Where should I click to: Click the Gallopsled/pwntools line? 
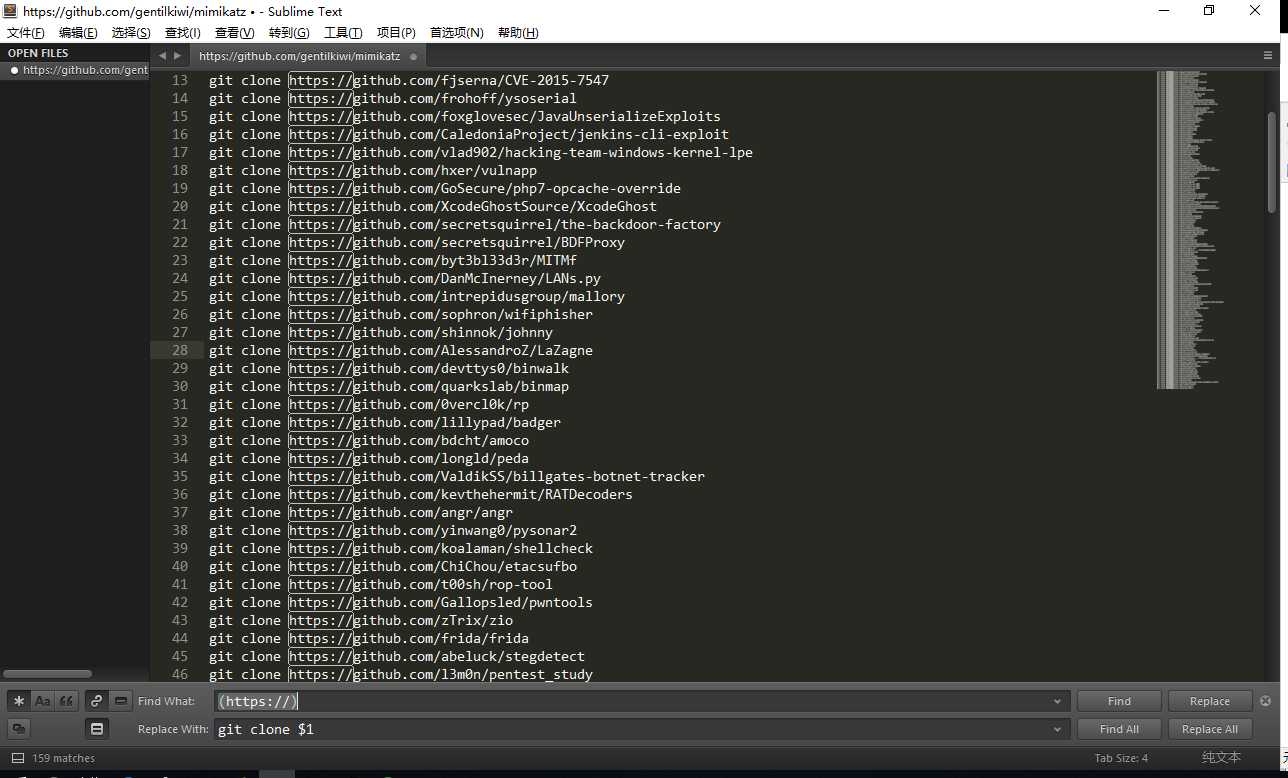pyautogui.click(x=401, y=602)
